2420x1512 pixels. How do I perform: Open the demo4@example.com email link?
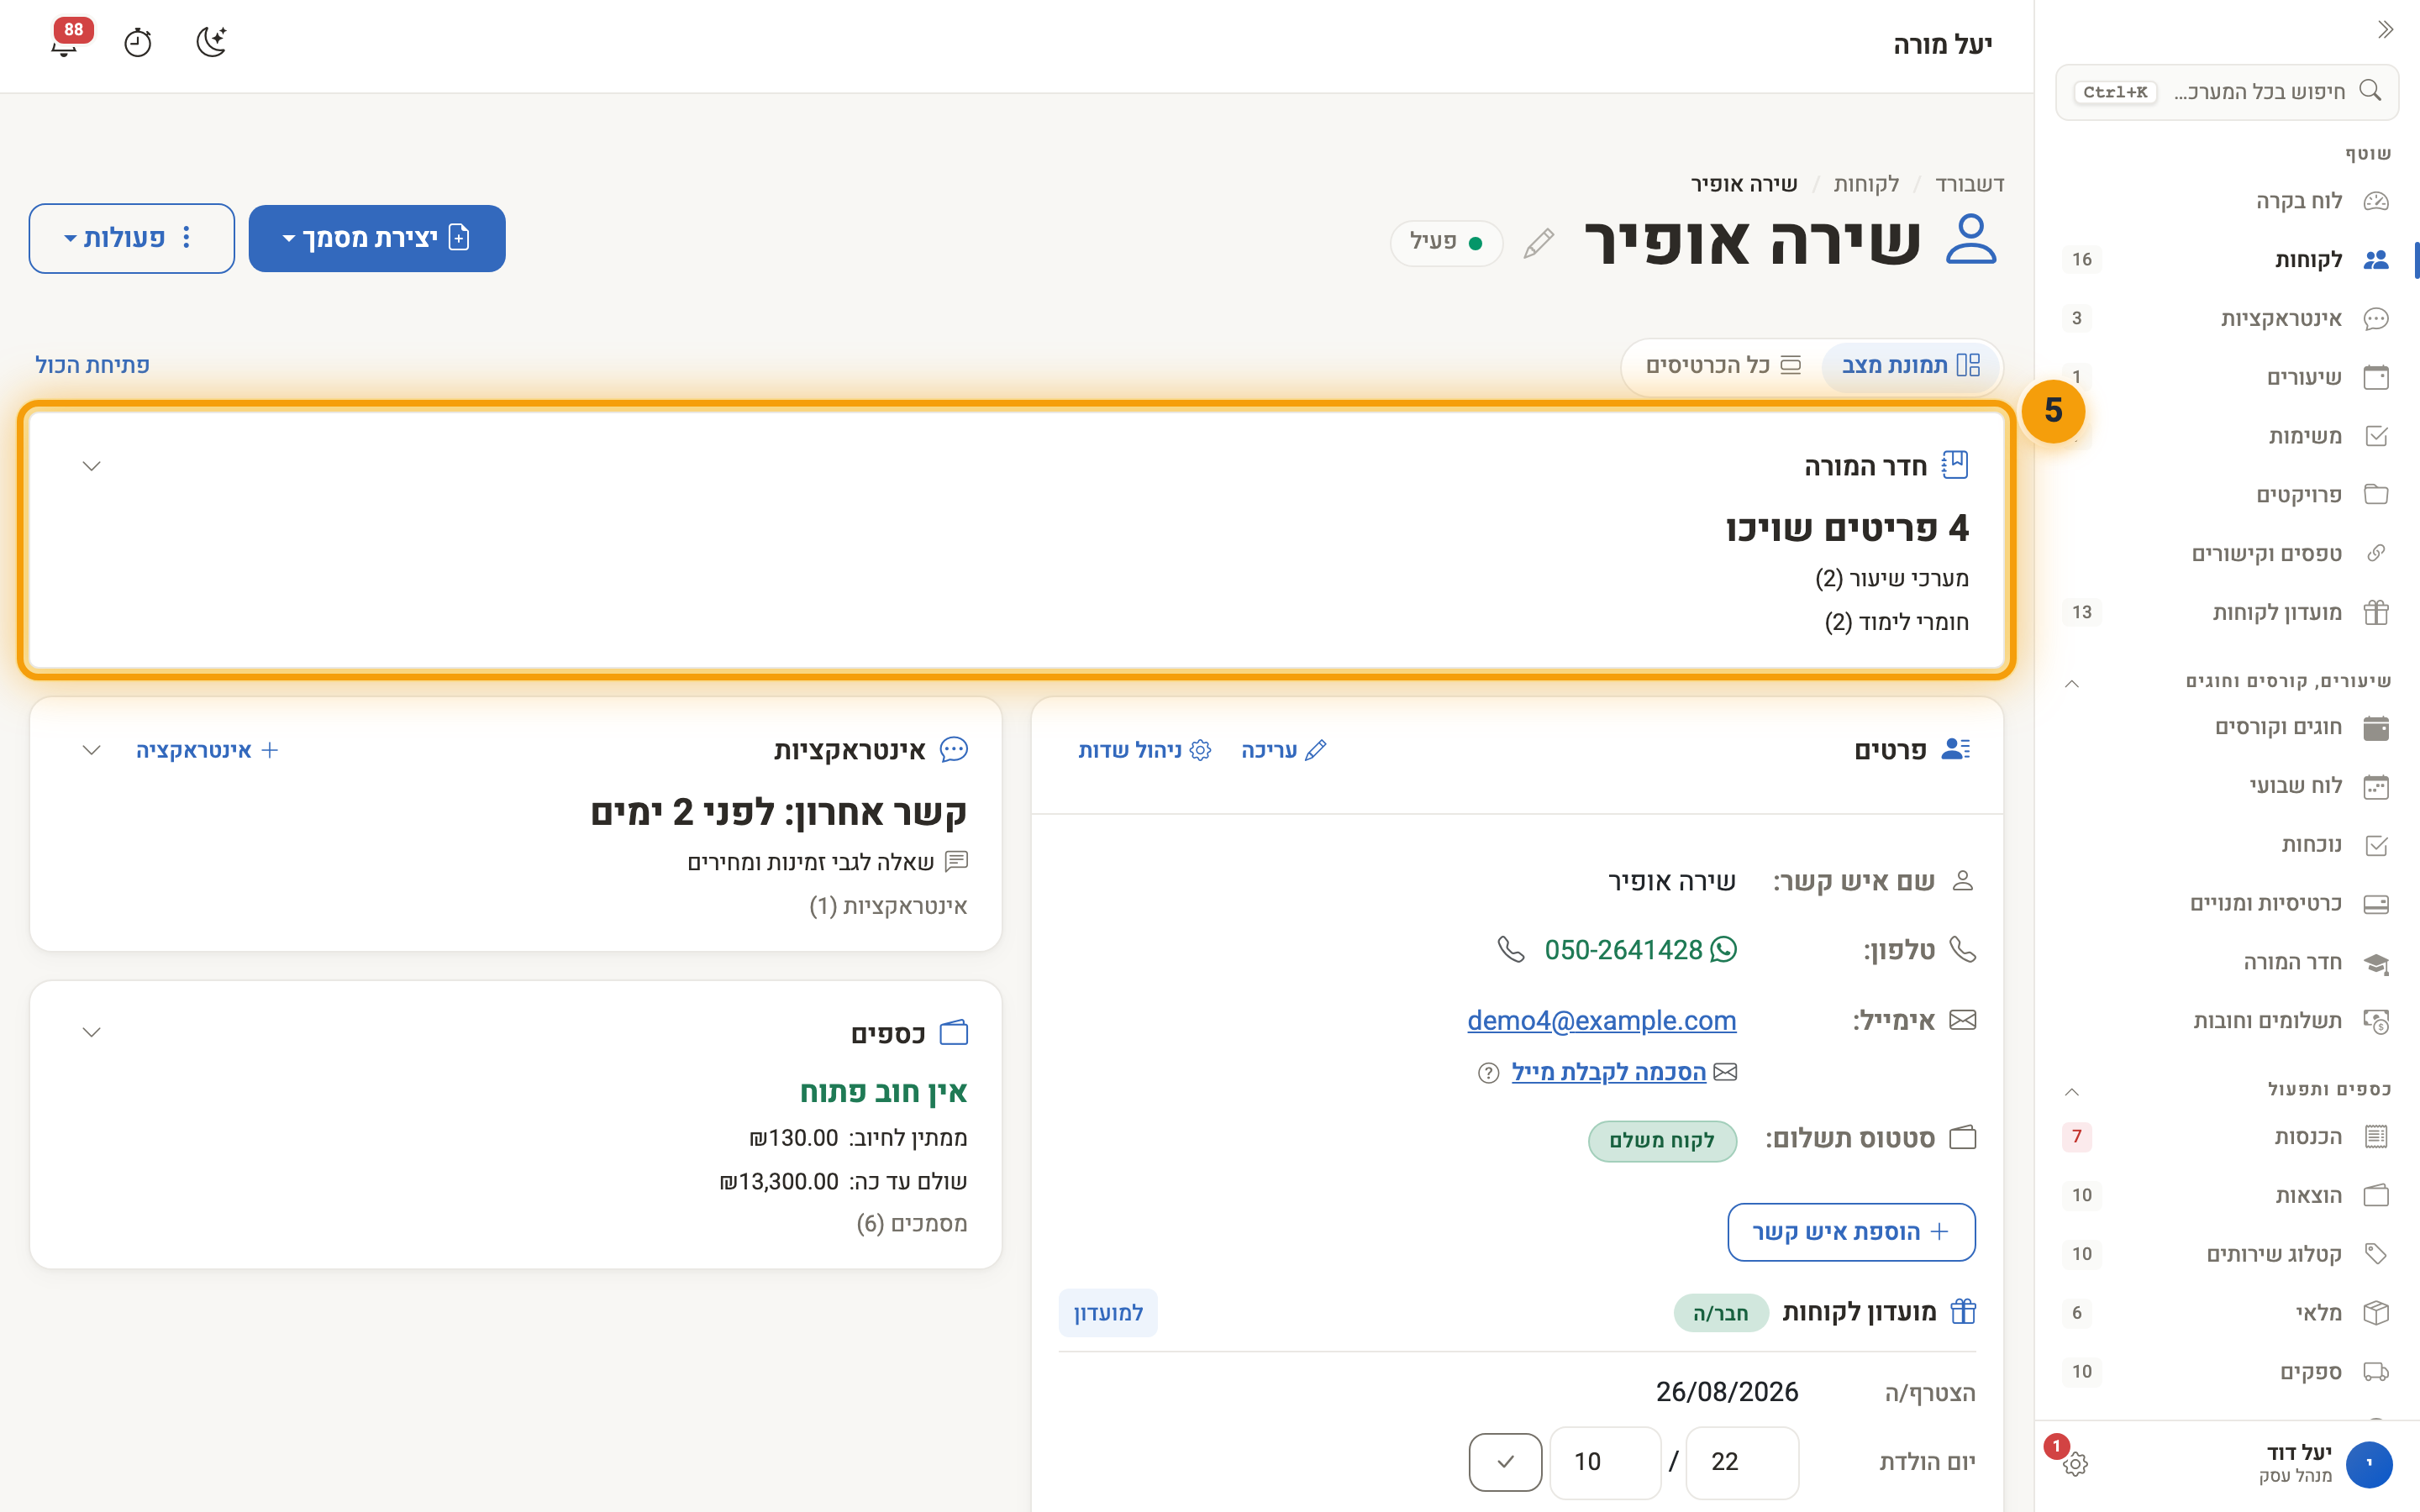(x=1601, y=1020)
